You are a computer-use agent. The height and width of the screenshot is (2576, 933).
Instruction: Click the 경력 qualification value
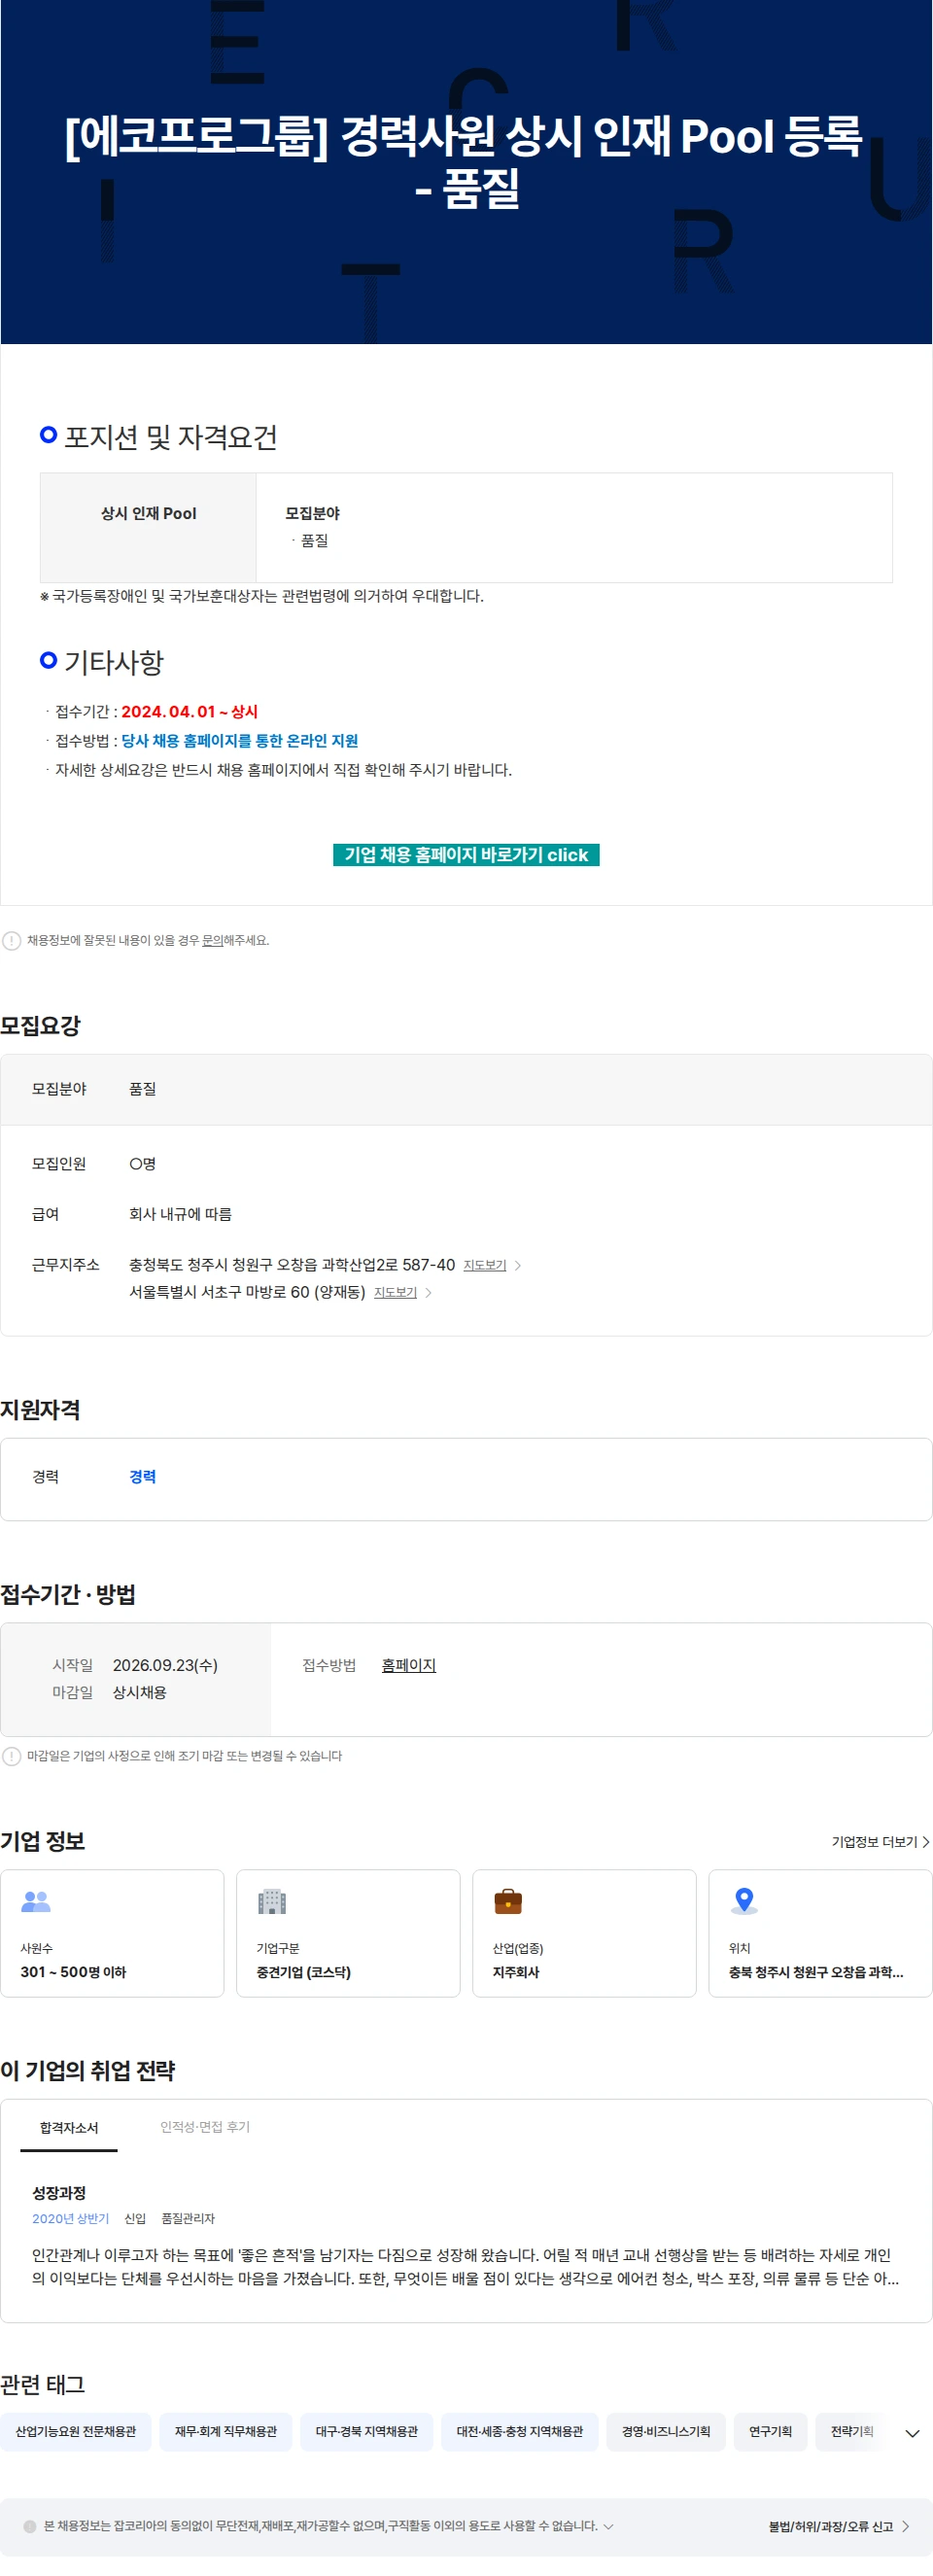click(142, 1476)
